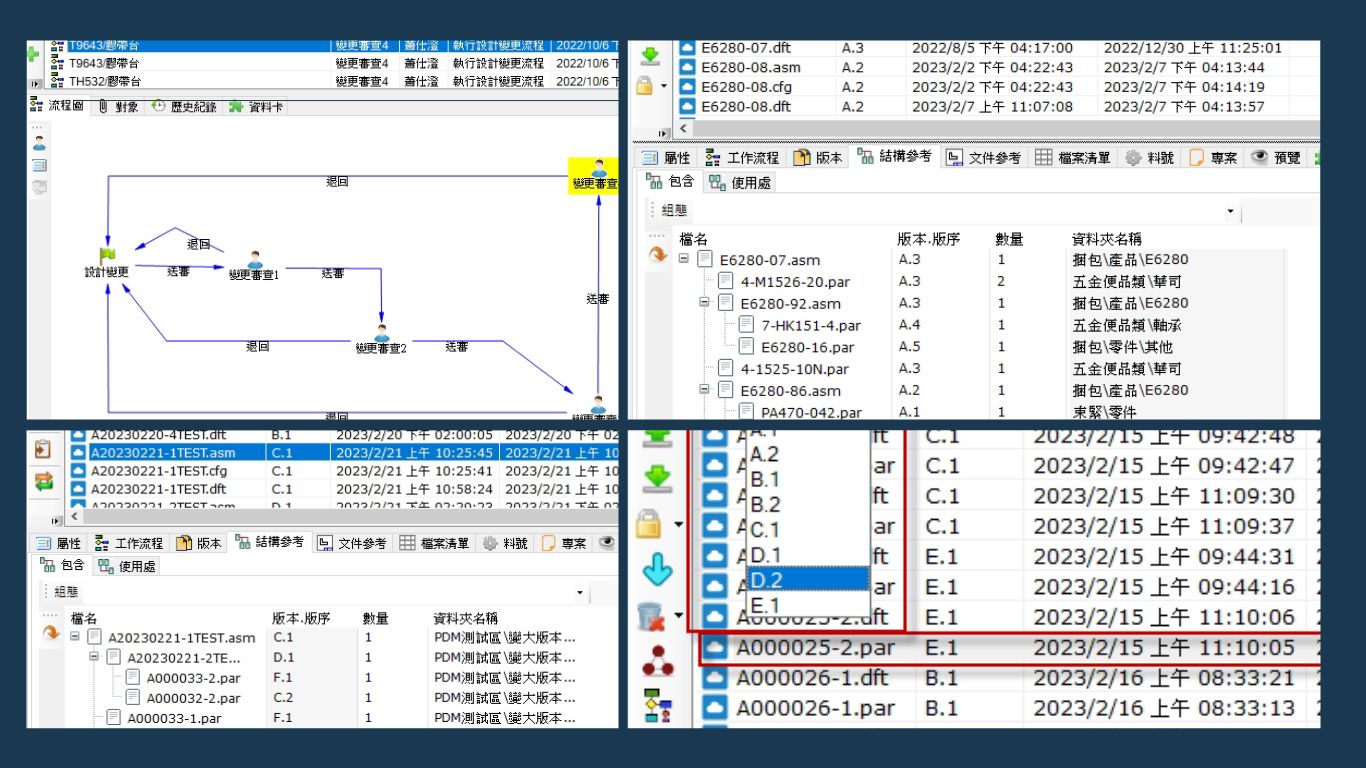Image resolution: width=1366 pixels, height=768 pixels.
Task: Click the blue down arrow icon
Action: 656,570
